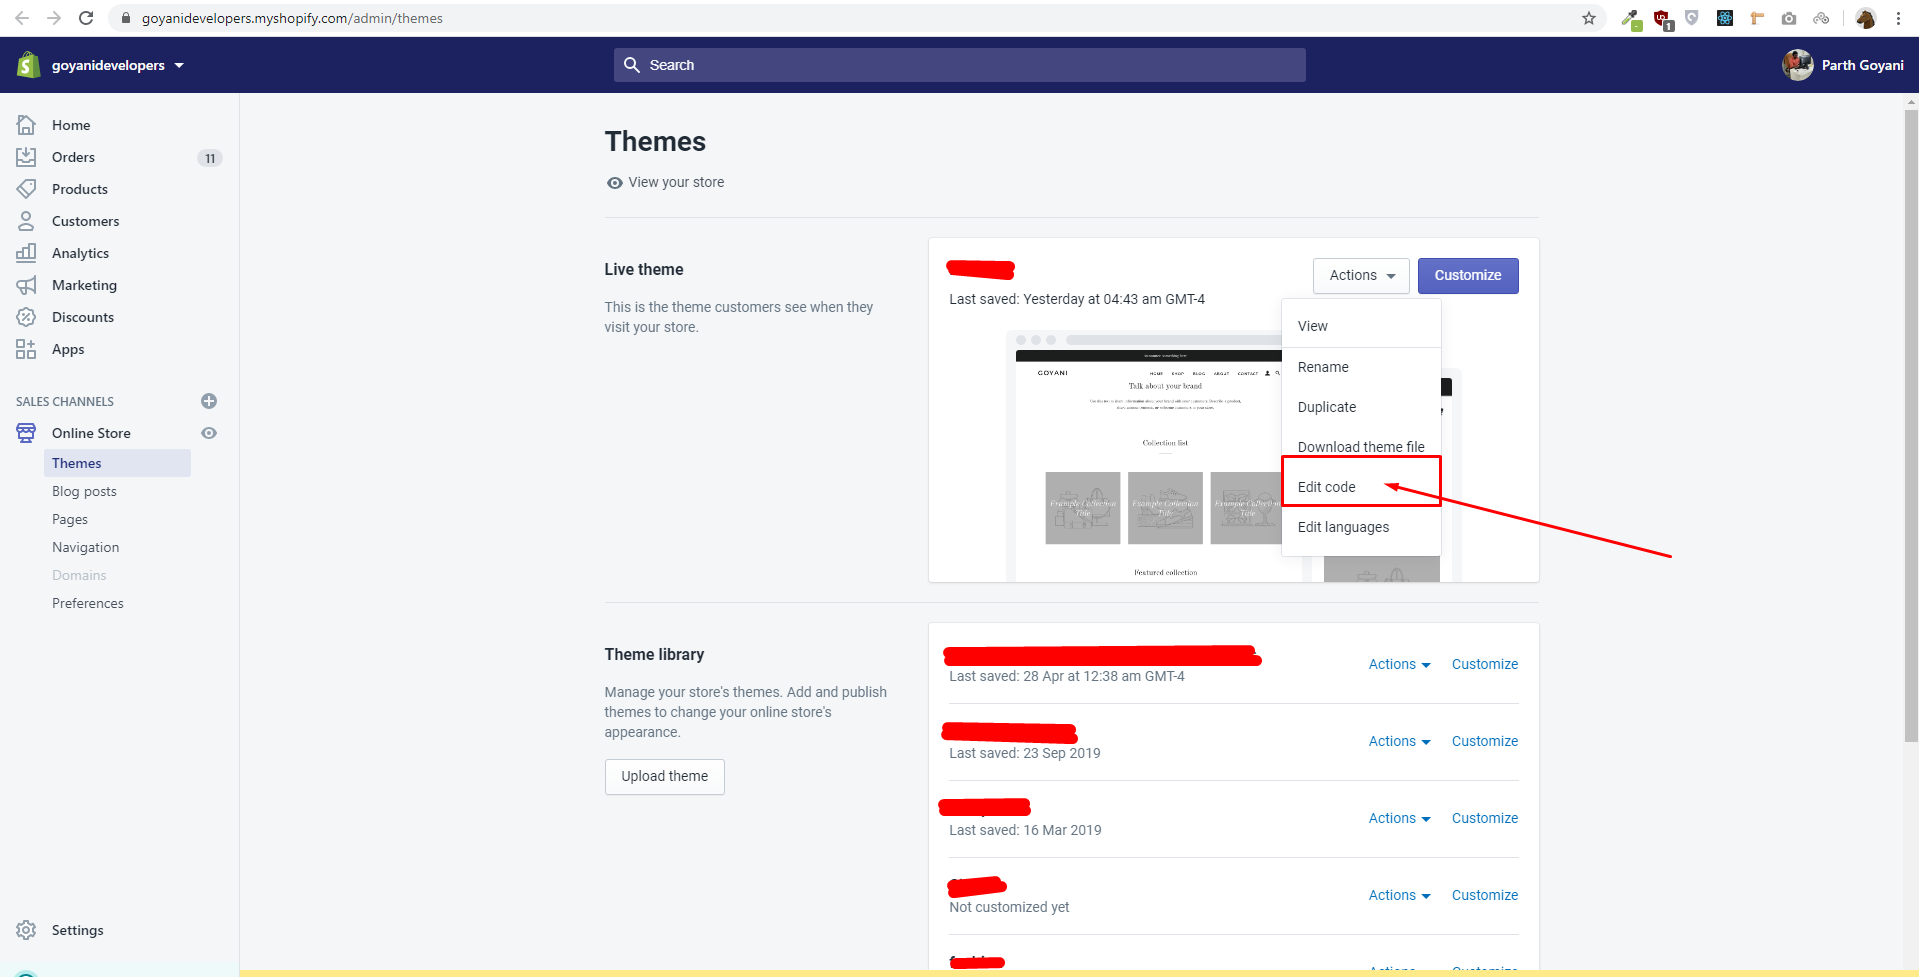Click the Marketing megaphone icon
Viewport: 1919px width, 977px height.
[x=27, y=285]
